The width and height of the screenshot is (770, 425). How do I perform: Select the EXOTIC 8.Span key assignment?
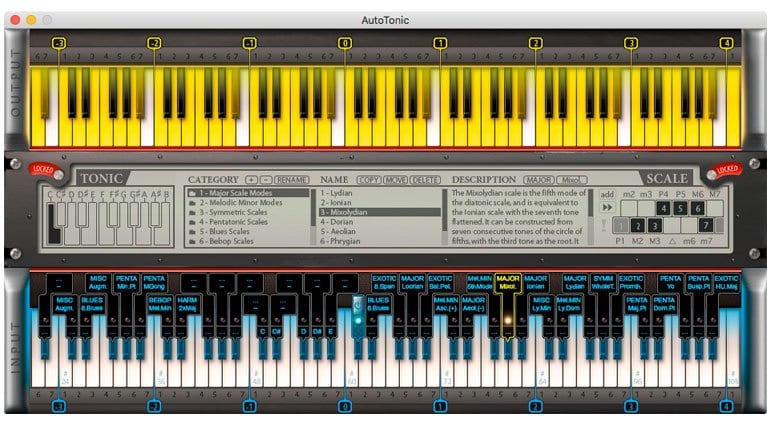384,283
